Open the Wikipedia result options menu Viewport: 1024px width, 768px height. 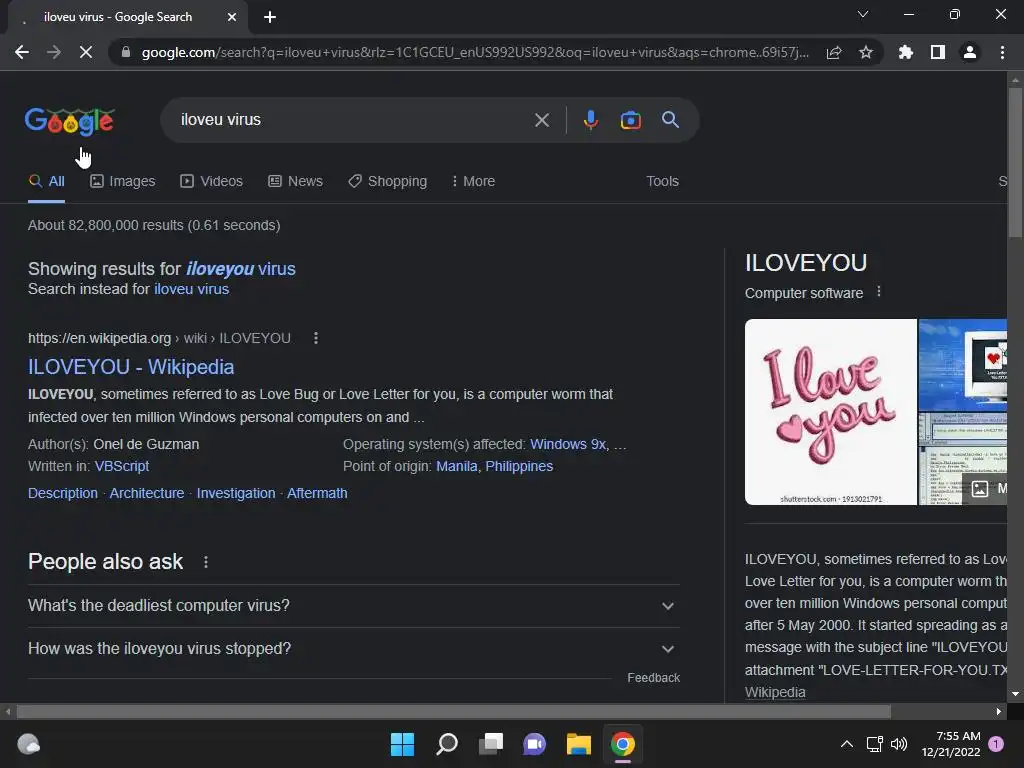point(315,338)
